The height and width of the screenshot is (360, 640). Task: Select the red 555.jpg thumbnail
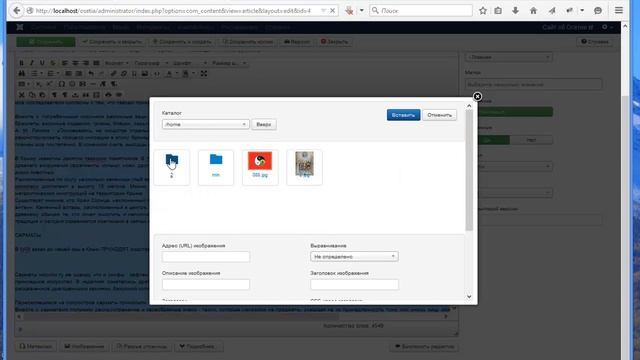260,167
